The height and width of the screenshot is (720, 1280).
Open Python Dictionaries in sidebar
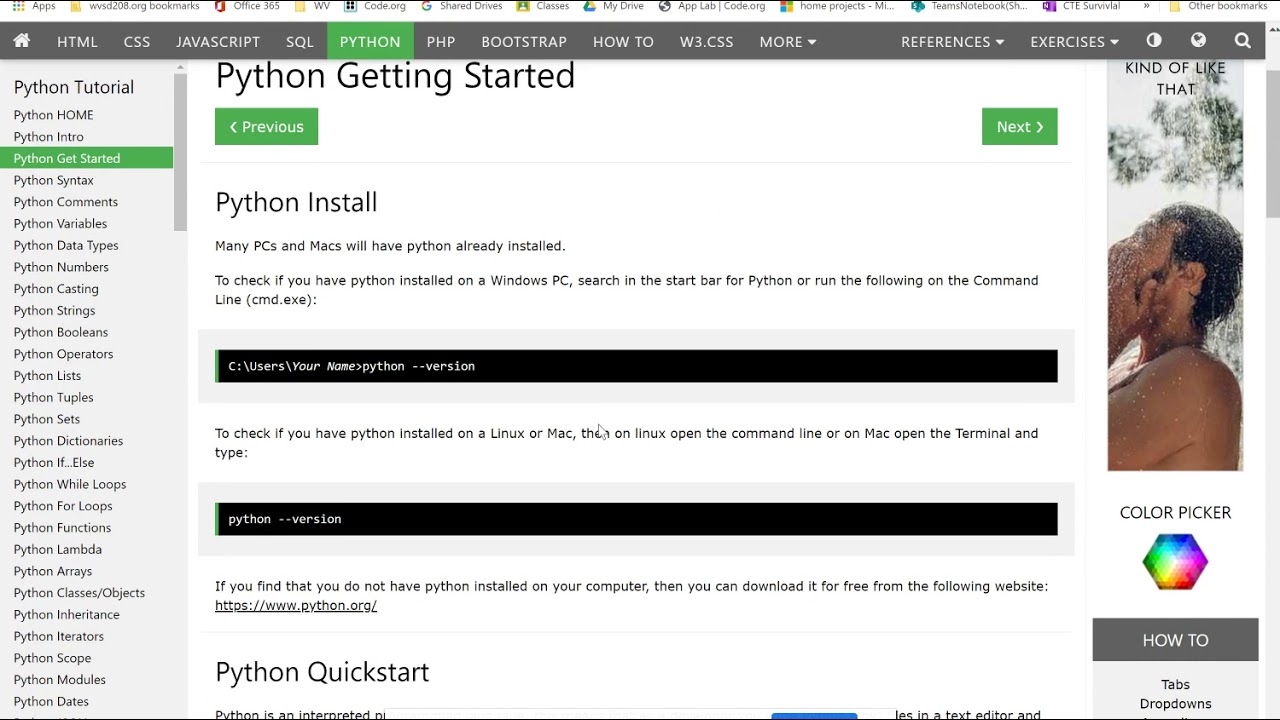tap(68, 441)
